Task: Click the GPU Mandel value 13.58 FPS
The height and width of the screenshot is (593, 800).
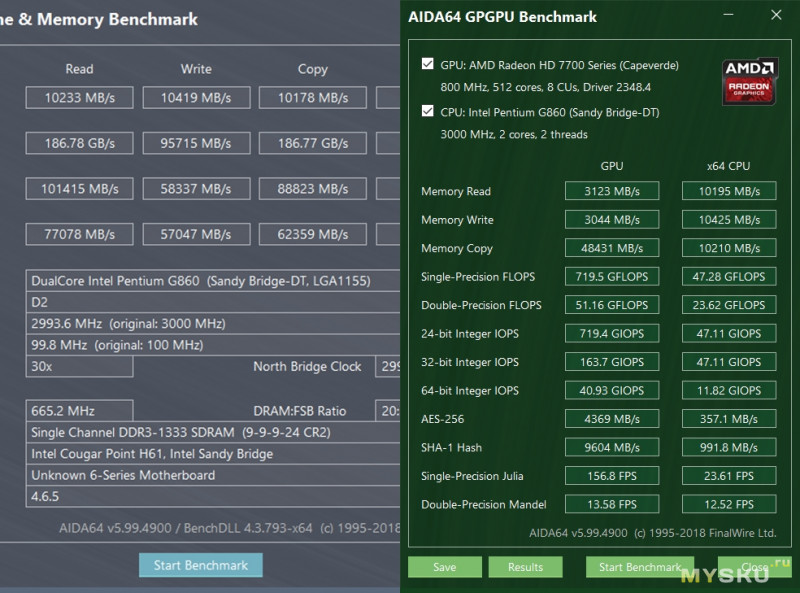Action: click(x=612, y=504)
